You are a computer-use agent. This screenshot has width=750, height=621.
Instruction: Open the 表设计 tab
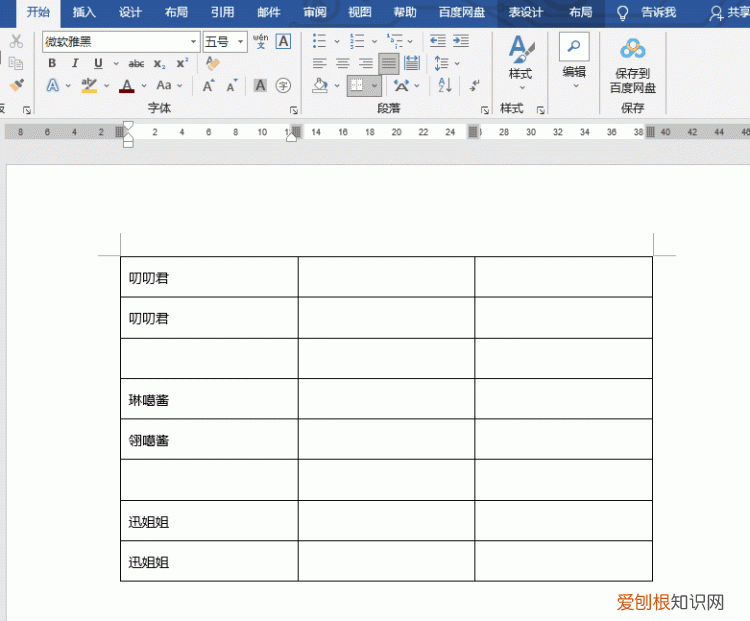click(526, 12)
